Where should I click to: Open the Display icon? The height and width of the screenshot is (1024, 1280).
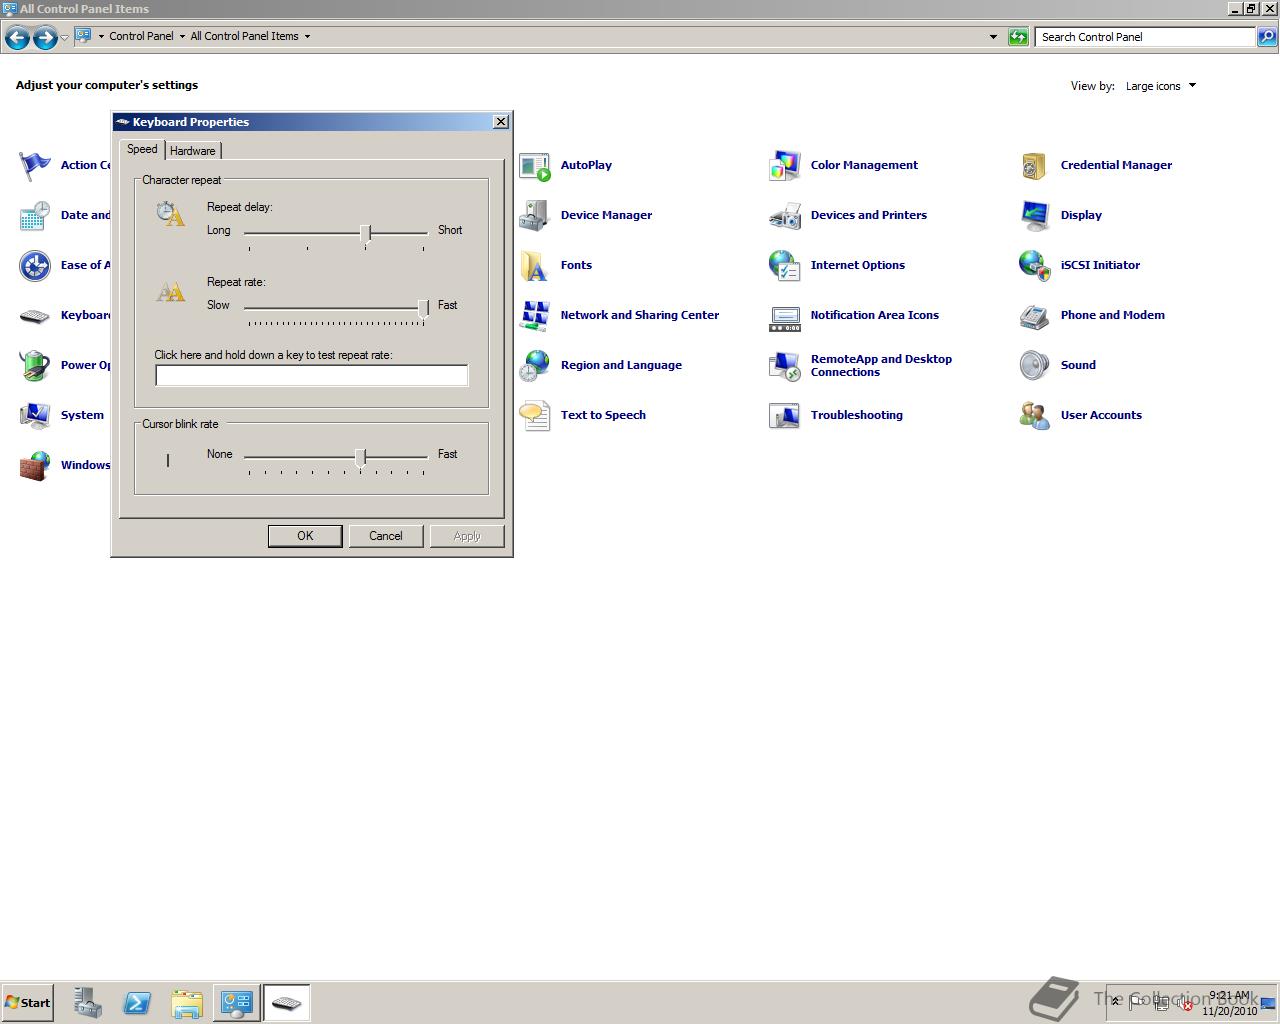[1035, 216]
